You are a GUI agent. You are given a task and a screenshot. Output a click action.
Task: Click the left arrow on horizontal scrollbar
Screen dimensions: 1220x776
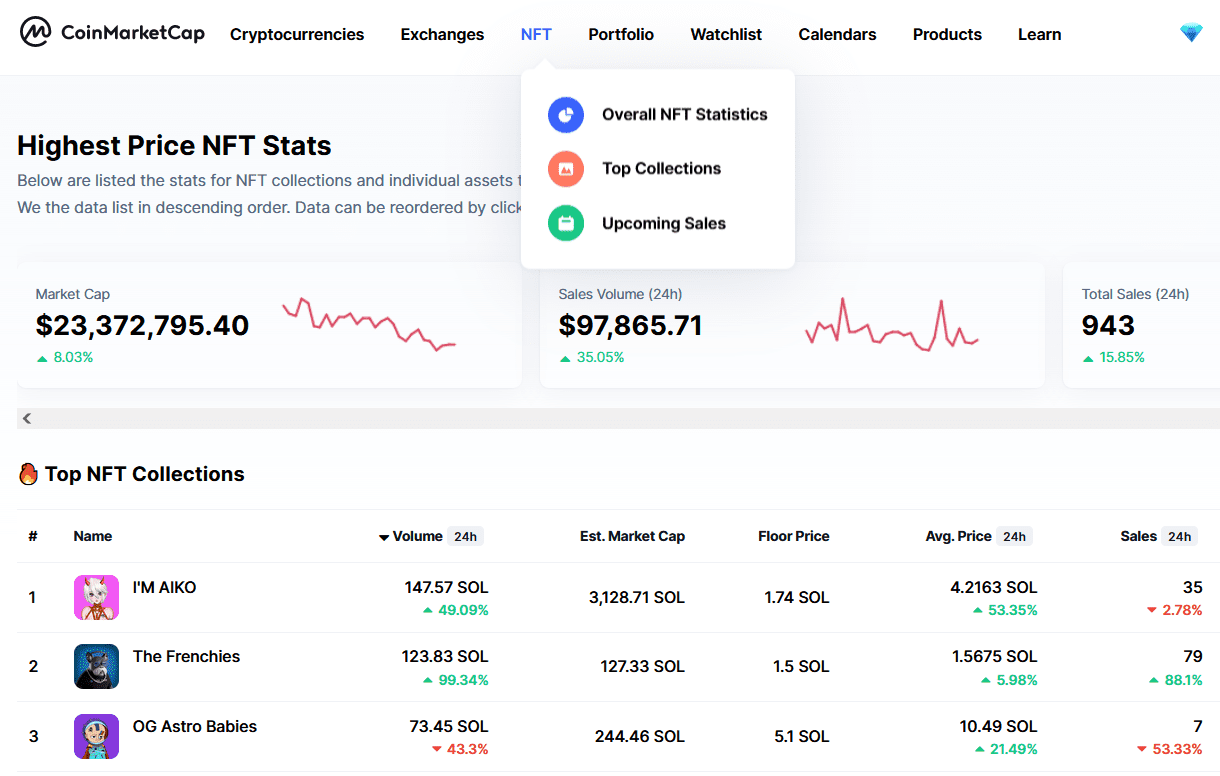[27, 418]
